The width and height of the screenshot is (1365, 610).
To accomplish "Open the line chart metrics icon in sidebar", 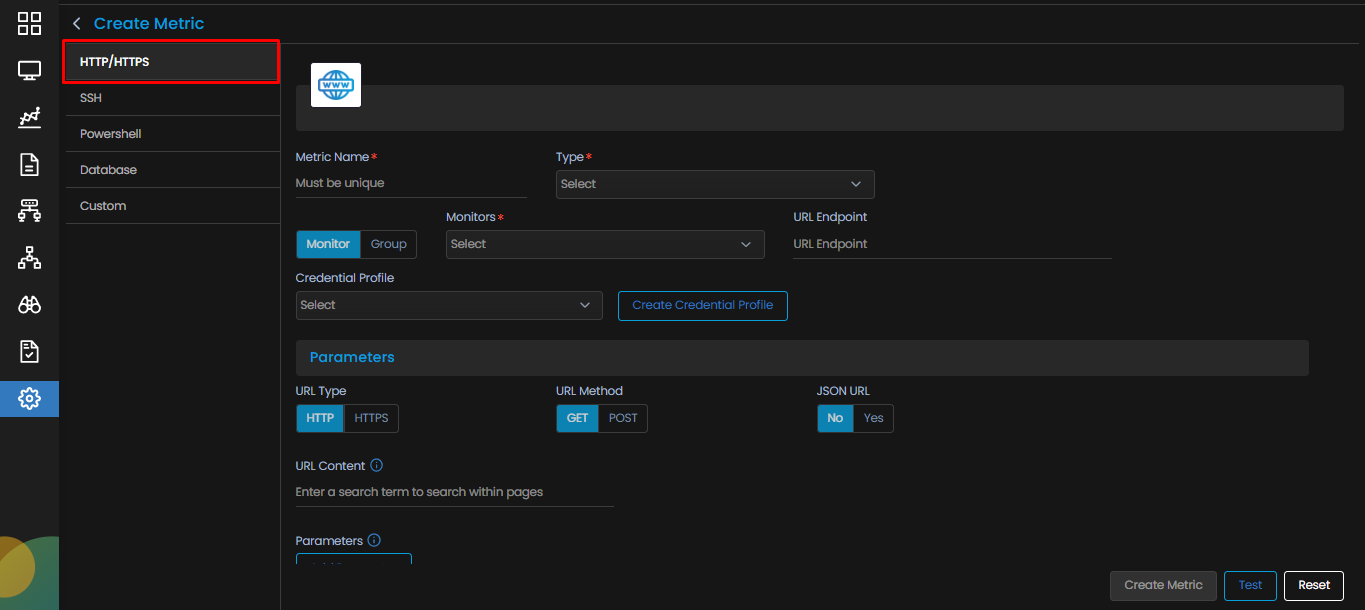I will click(29, 118).
